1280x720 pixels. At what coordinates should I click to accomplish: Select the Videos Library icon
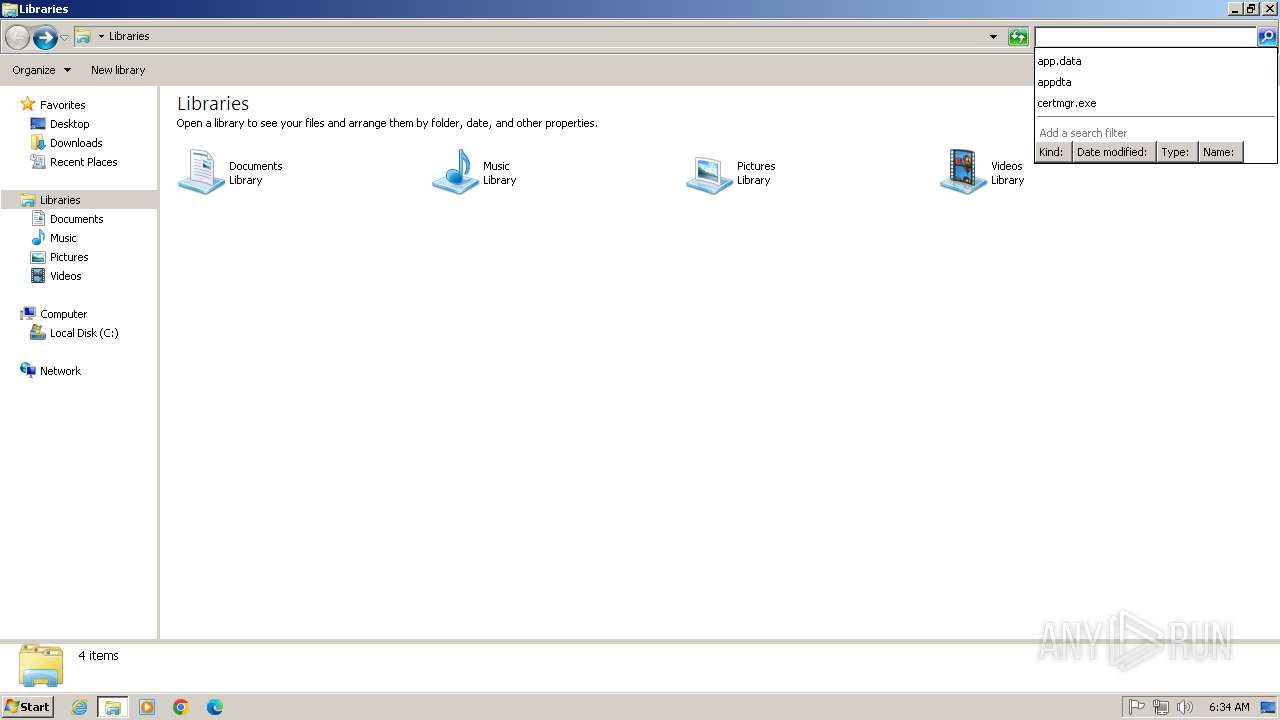(963, 172)
